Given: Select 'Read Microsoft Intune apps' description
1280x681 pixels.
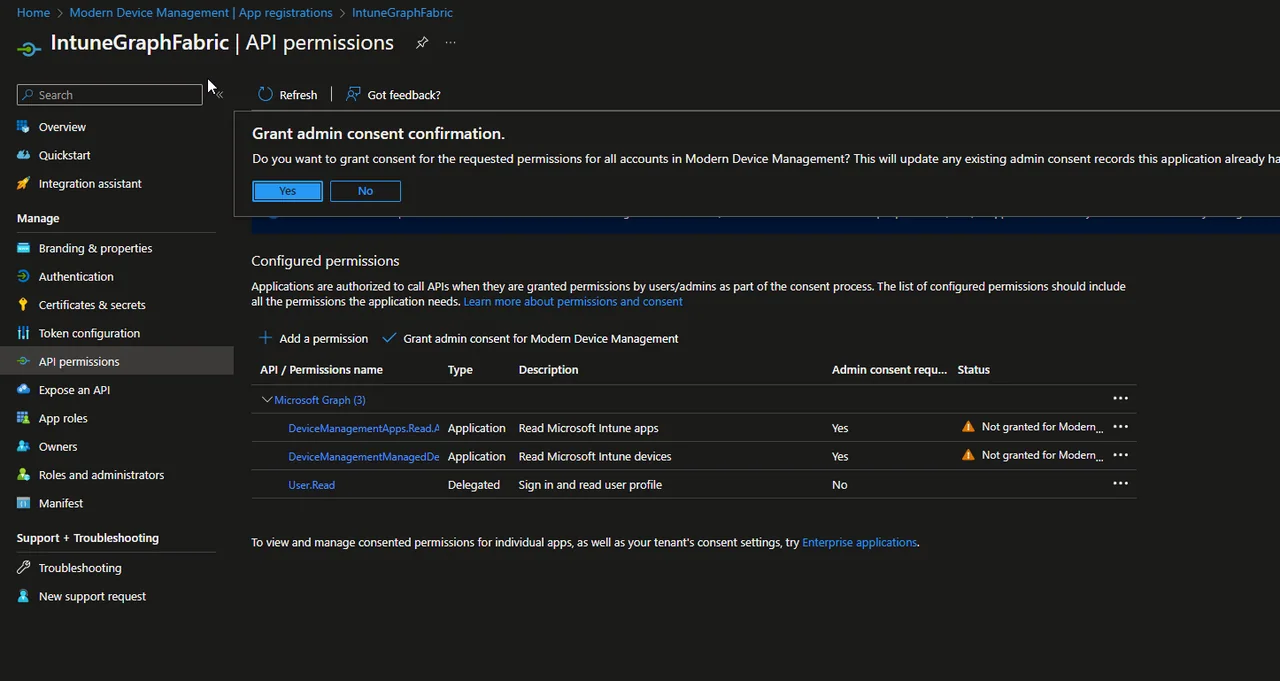Looking at the screenshot, I should 588,428.
